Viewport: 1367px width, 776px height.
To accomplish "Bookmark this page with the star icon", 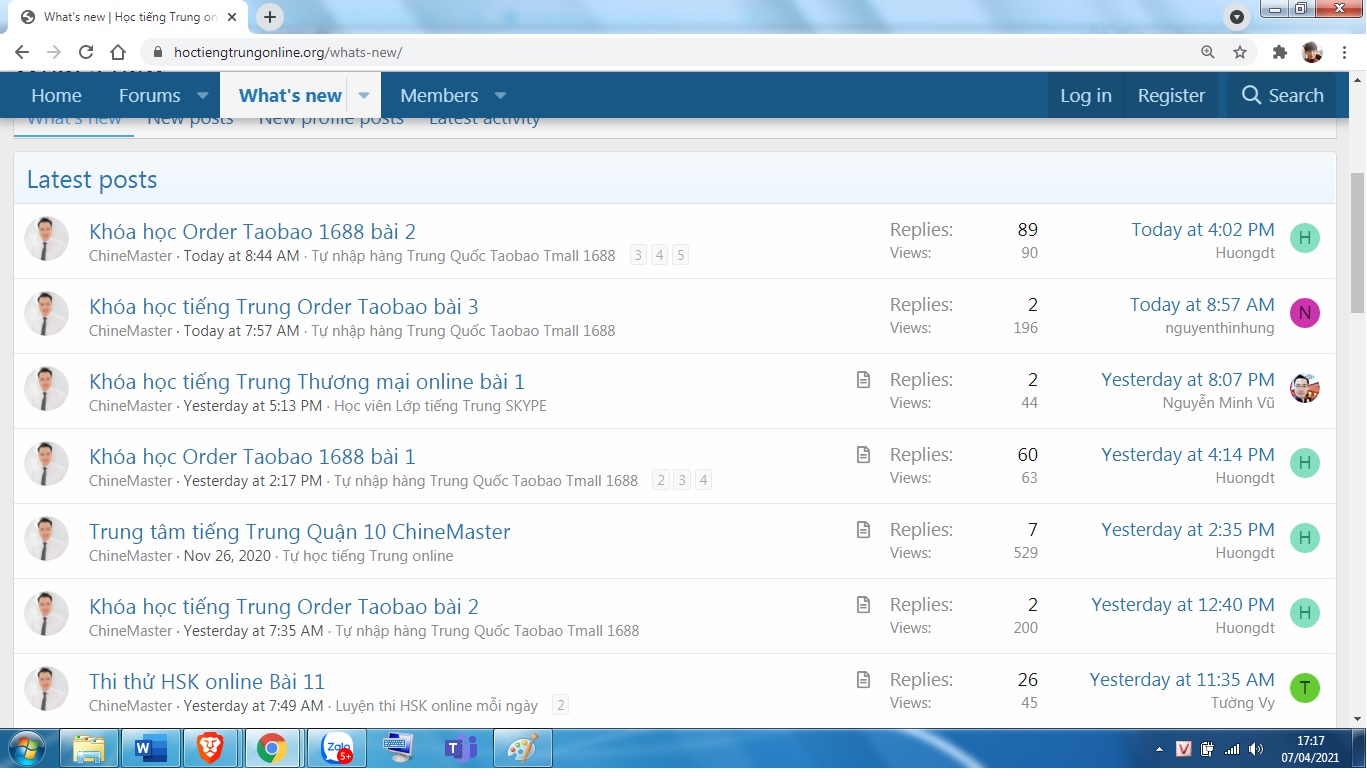I will (1240, 52).
